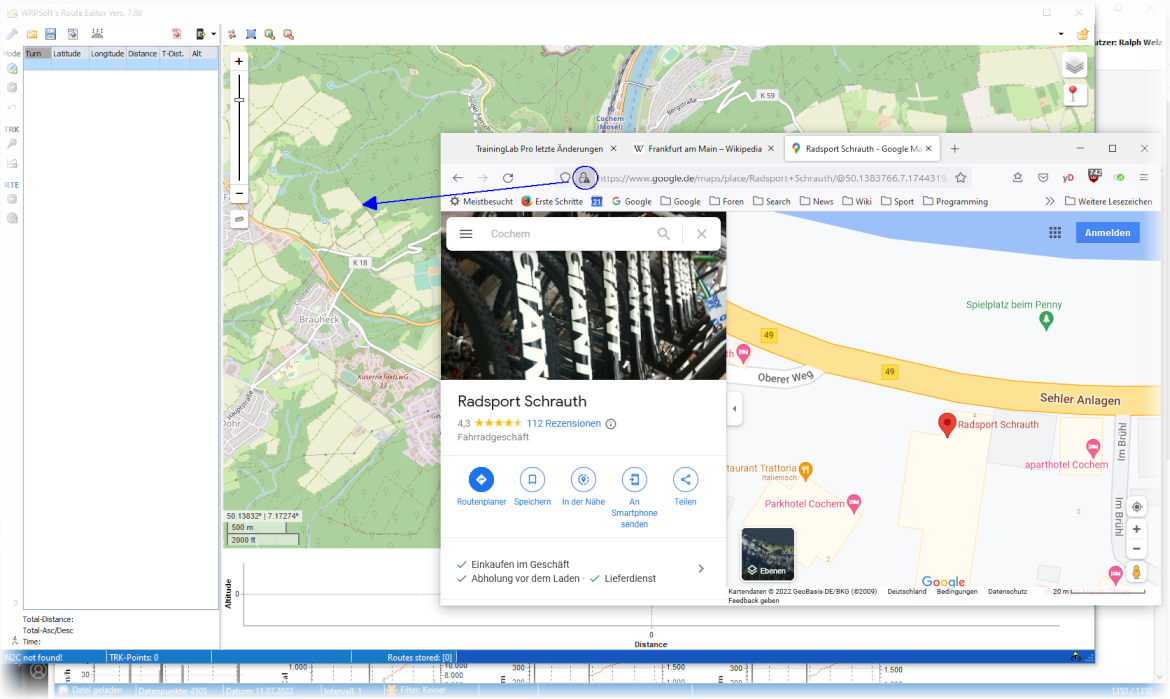Start Routenplaner directions to Radsport Schrauth
The width and height of the screenshot is (1170, 699).
point(481,486)
